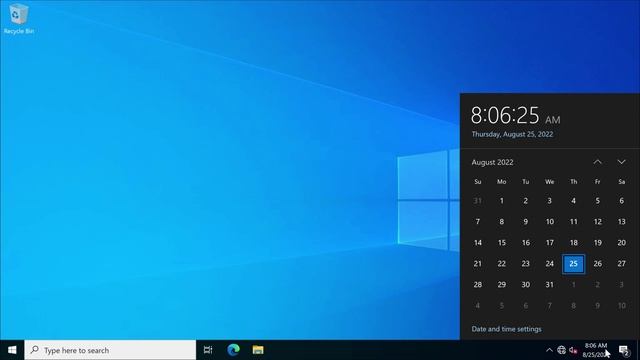Select August 27 in the calendar
The height and width of the screenshot is (360, 640).
622,264
